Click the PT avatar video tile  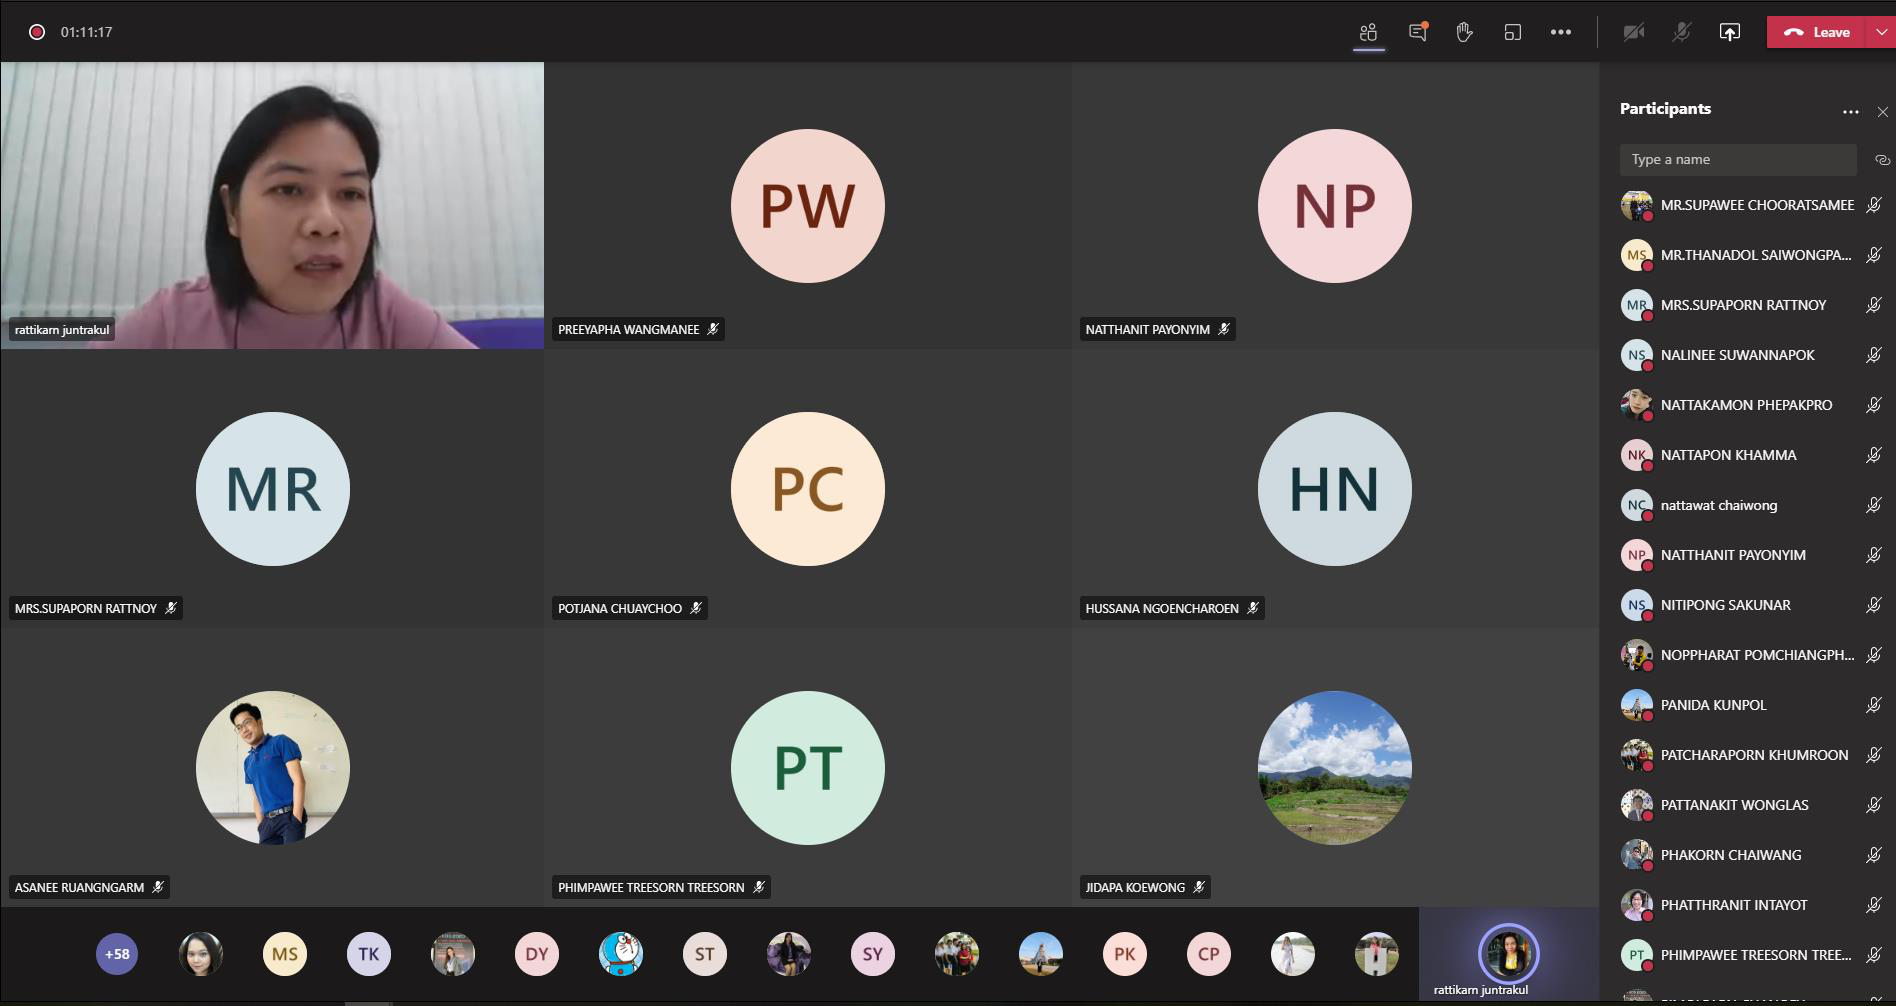pyautogui.click(x=808, y=768)
